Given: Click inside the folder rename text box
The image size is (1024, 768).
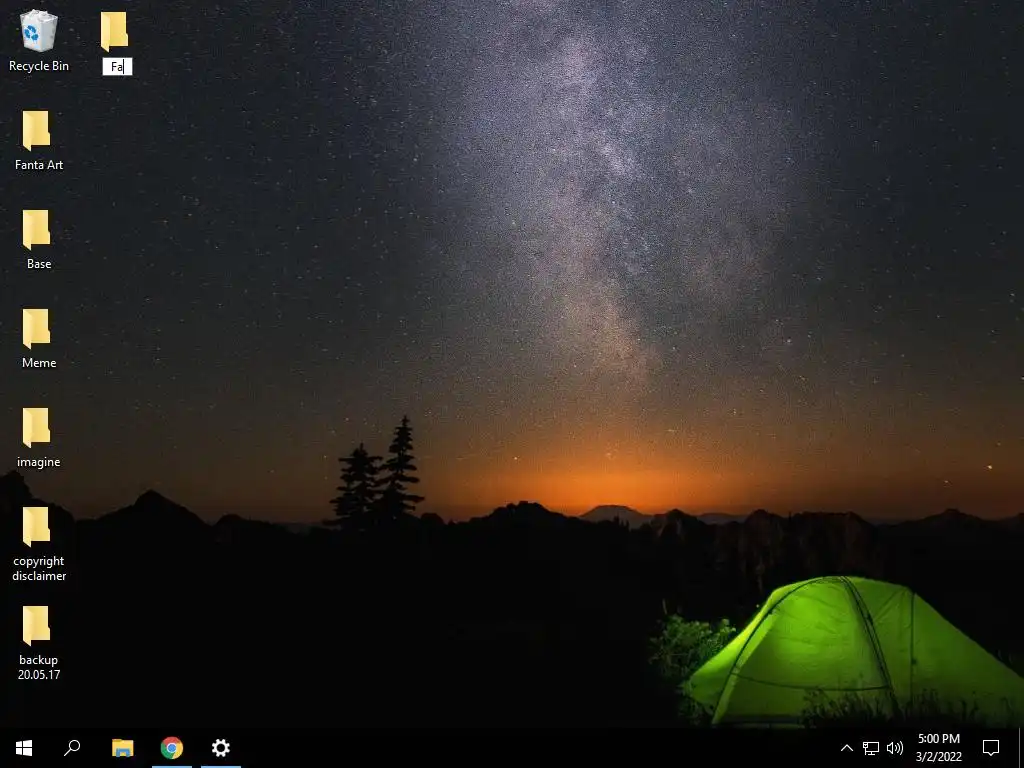Looking at the screenshot, I should tap(118, 67).
